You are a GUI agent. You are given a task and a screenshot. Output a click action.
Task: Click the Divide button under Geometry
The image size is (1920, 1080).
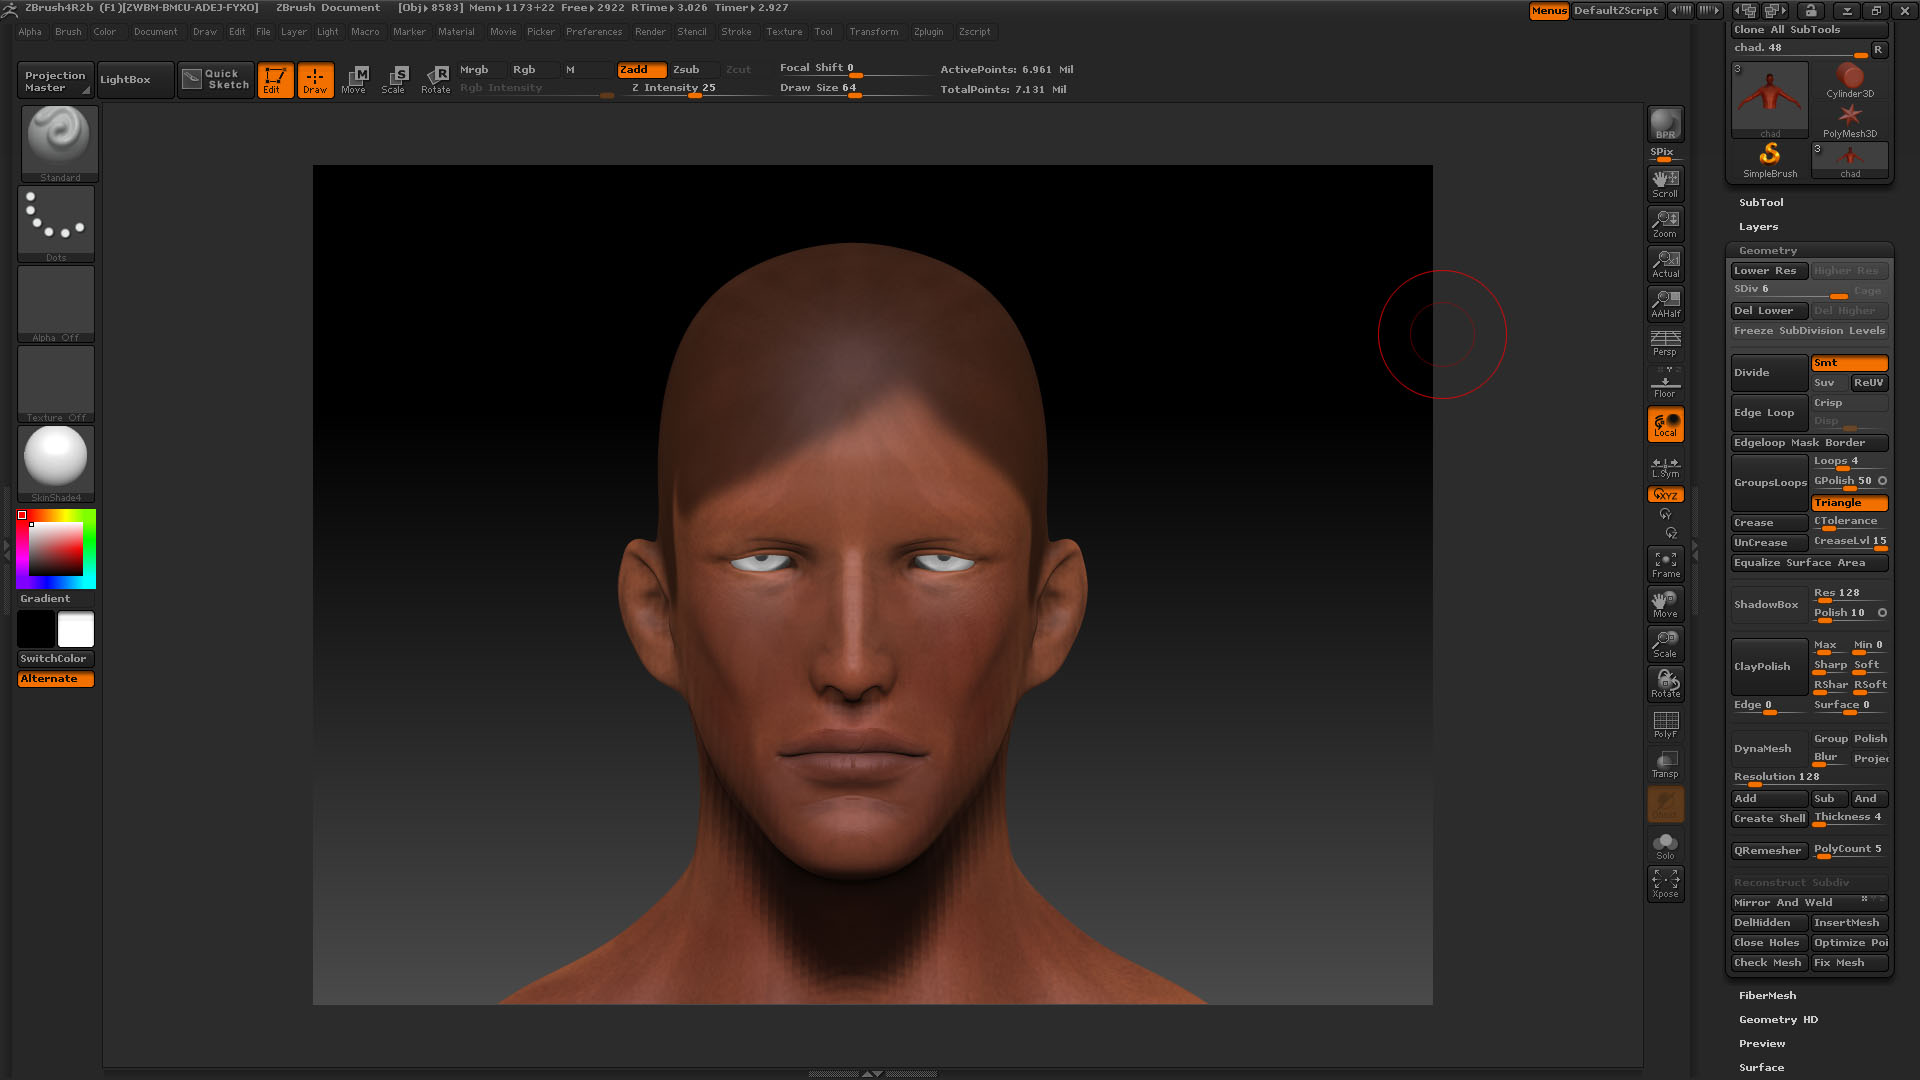[1768, 371]
